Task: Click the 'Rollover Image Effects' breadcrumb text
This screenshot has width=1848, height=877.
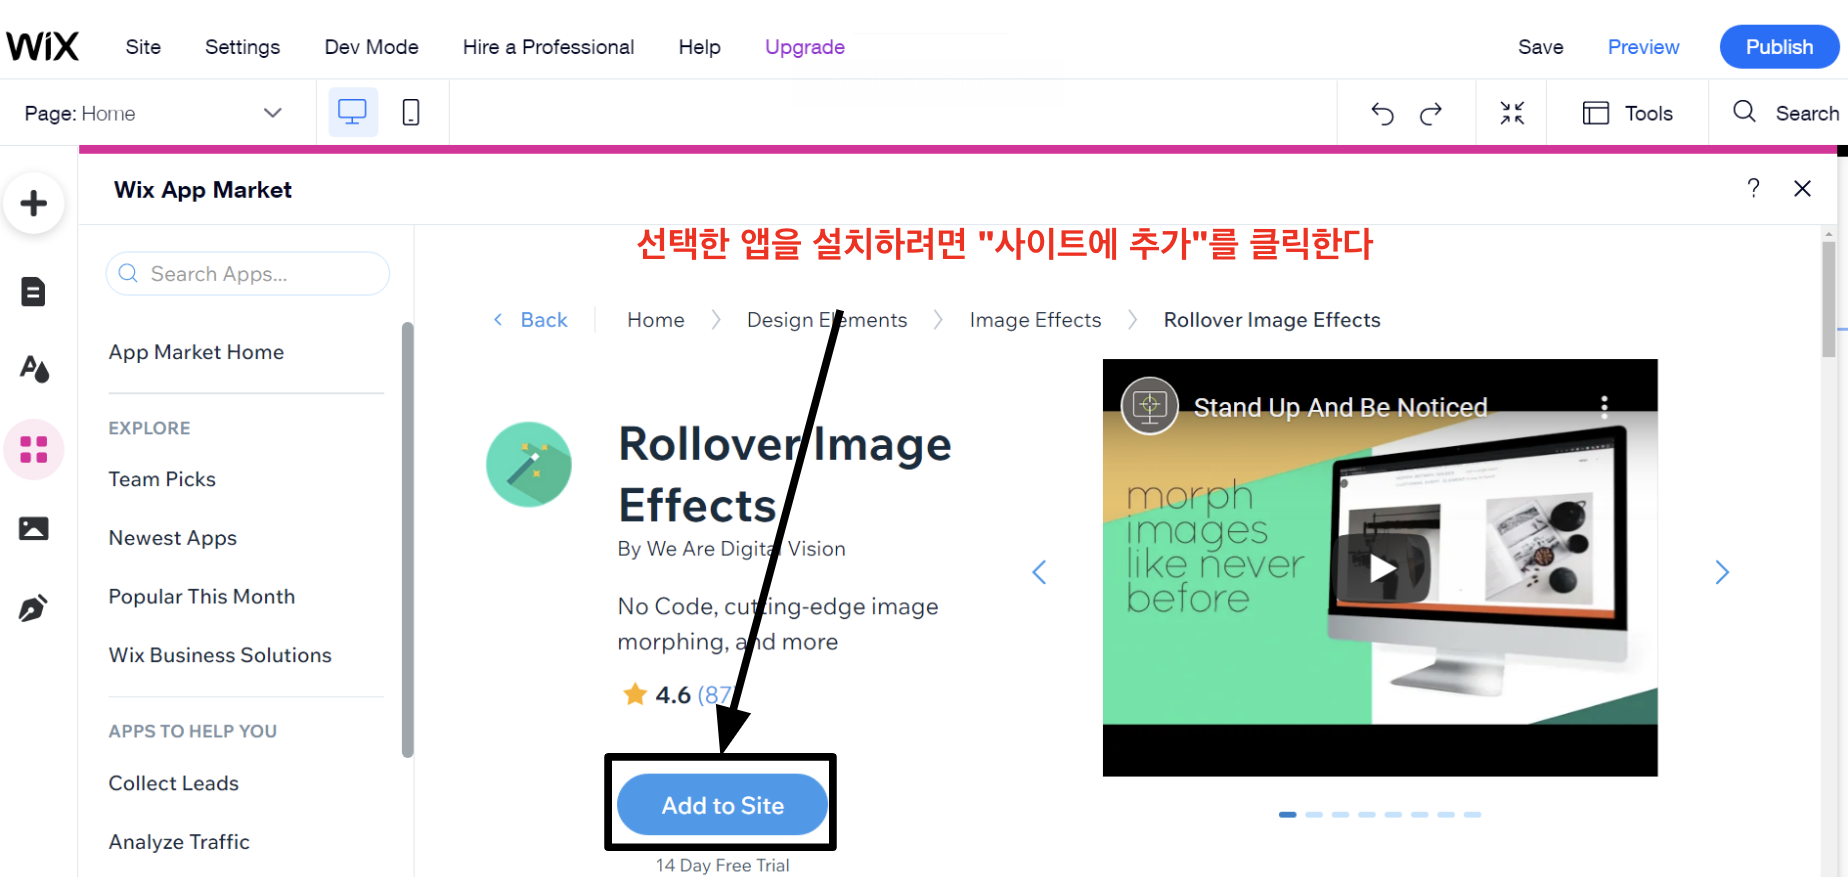Action: coord(1272,320)
